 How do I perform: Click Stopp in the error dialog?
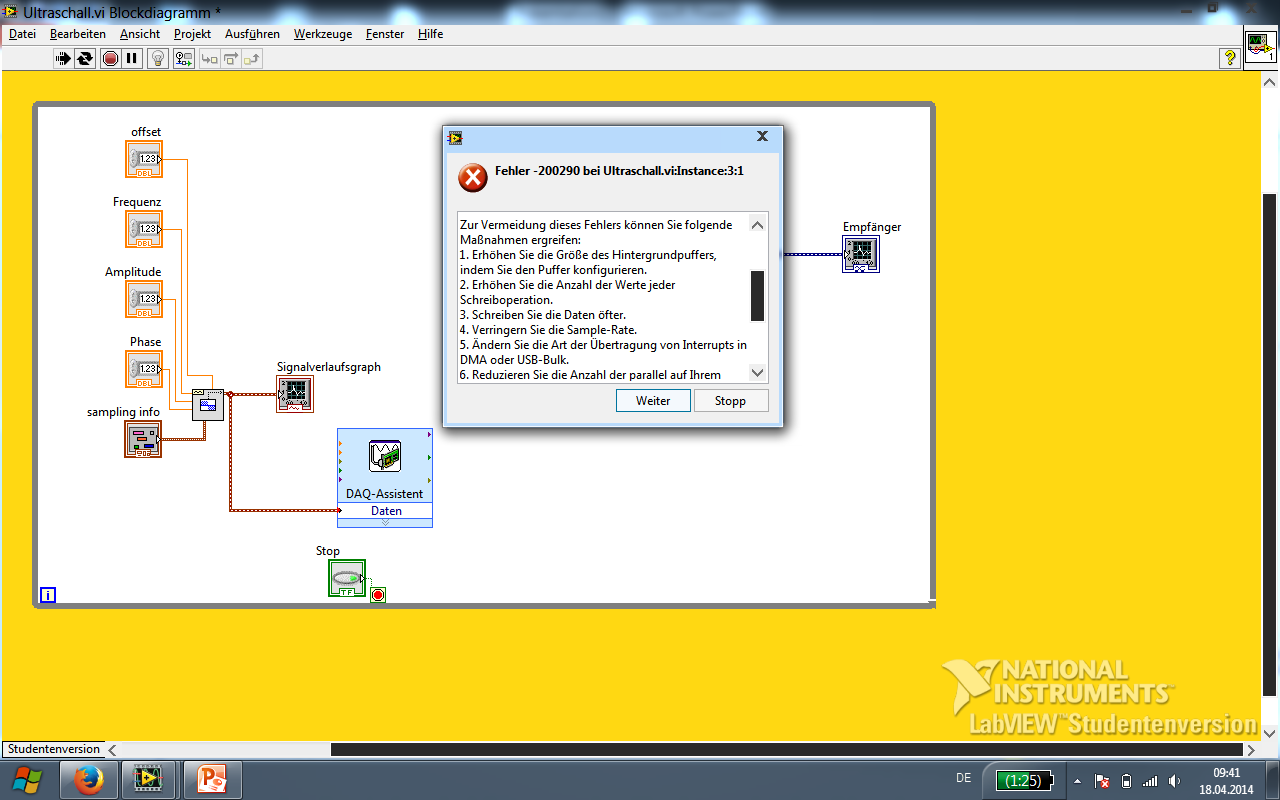pos(731,400)
